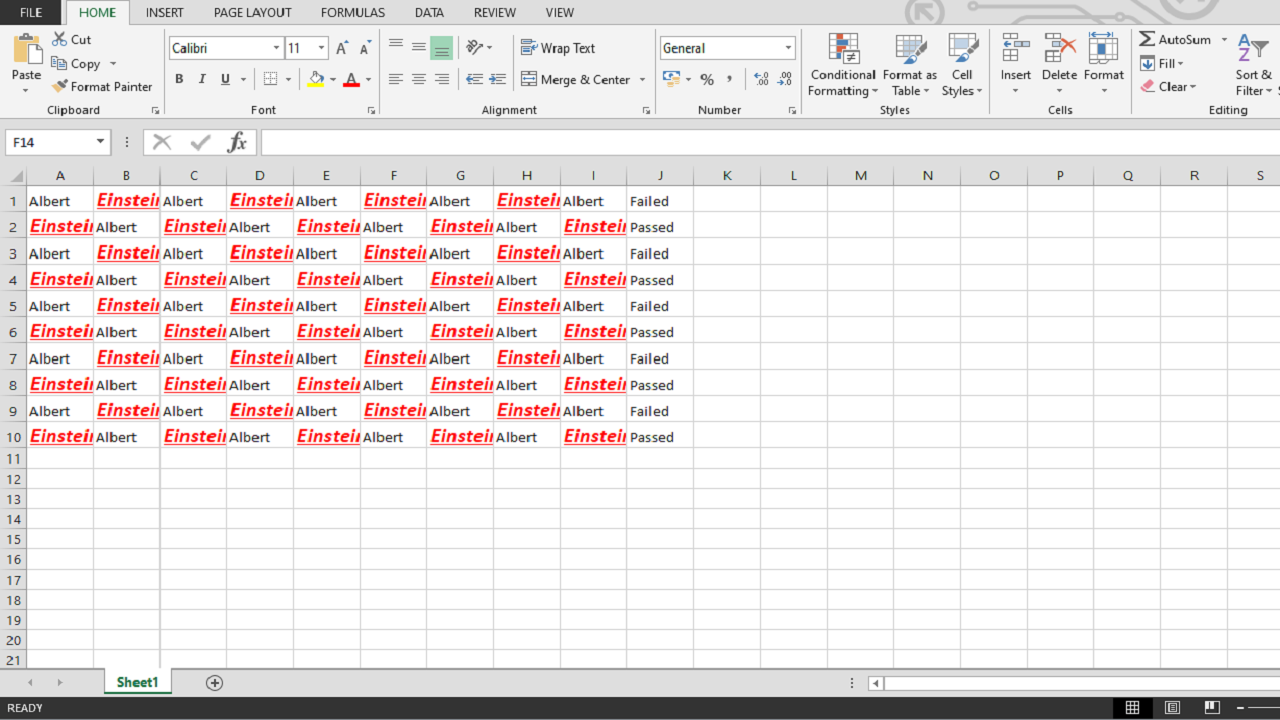Apply the yellow Fill Color
The height and width of the screenshot is (720, 1280).
point(315,79)
